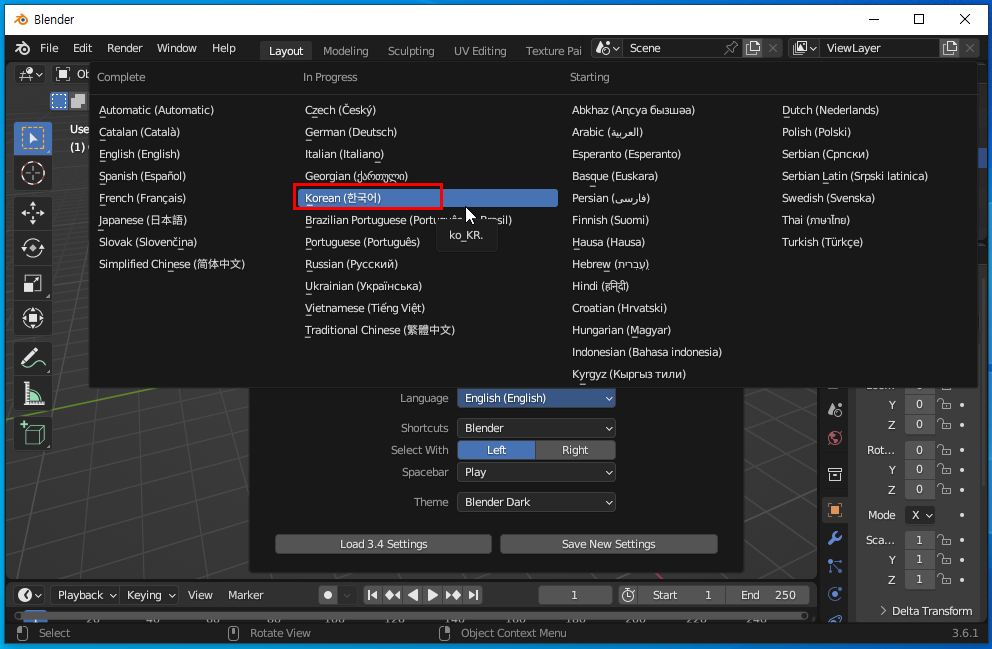The image size is (992, 649).
Task: Choose Left for Select With
Action: (496, 450)
